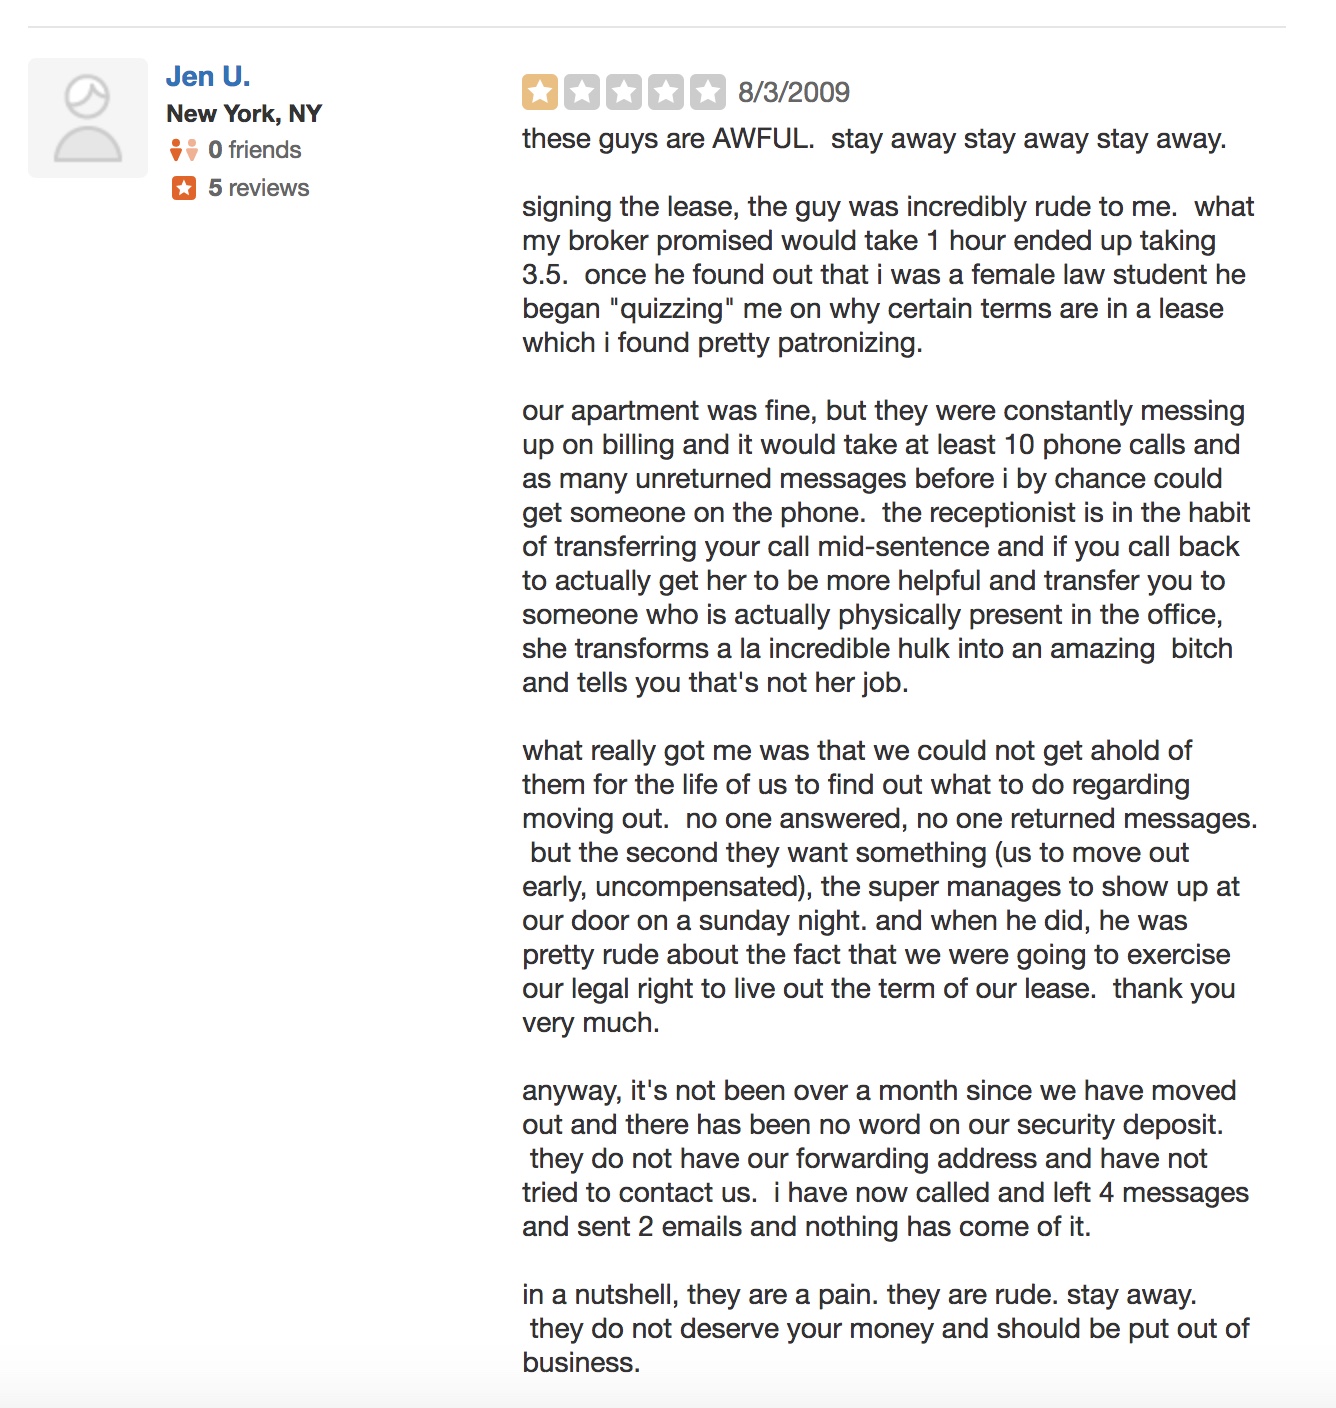Image resolution: width=1336 pixels, height=1408 pixels.
Task: Click the word "business." ending the review
Action: pos(581,1363)
